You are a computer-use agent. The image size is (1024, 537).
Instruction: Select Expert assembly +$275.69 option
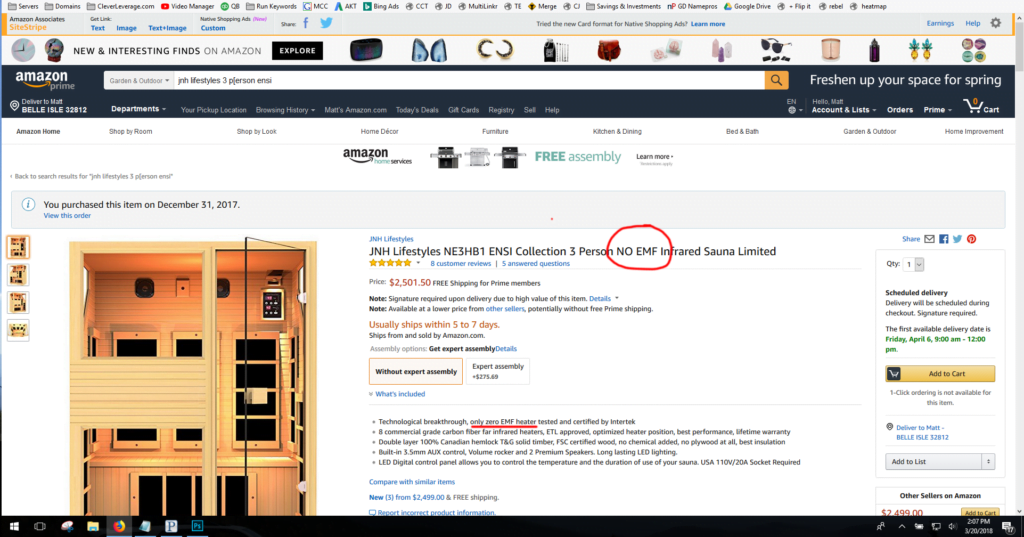pyautogui.click(x=498, y=371)
